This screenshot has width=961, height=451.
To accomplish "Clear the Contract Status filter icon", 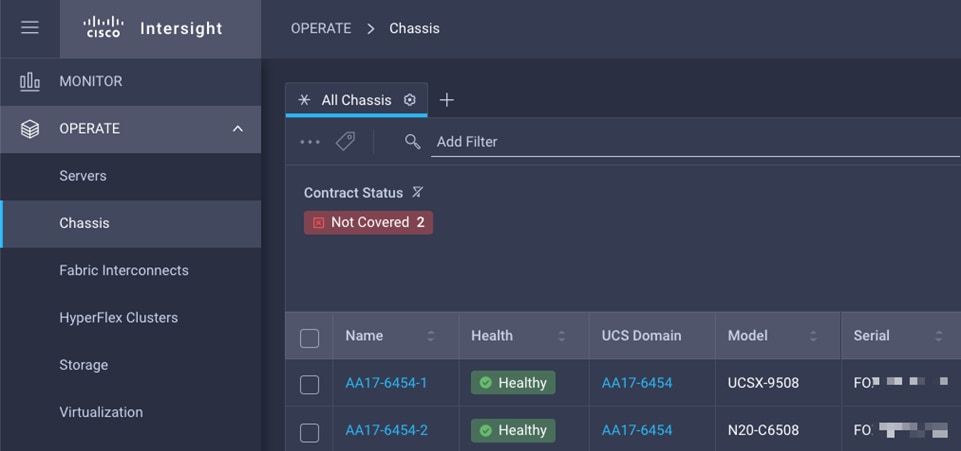I will click(x=417, y=192).
